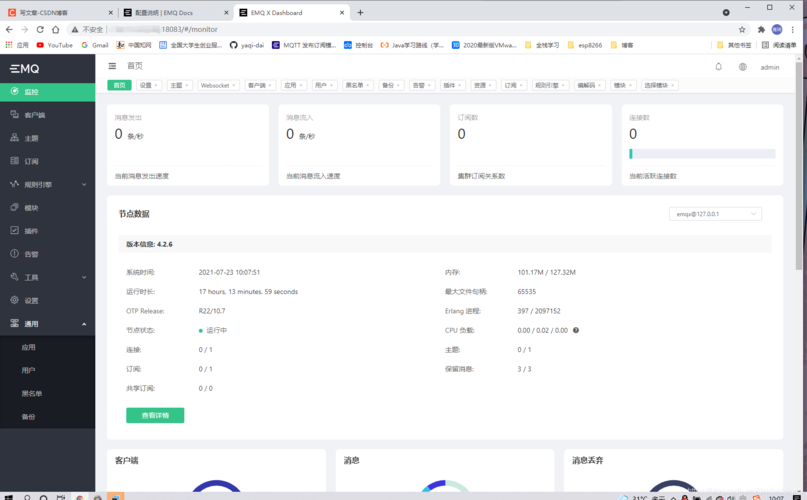Image resolution: width=807 pixels, height=500 pixels.
Task: Switch to the 设置 page tag
Action: [x=149, y=85]
